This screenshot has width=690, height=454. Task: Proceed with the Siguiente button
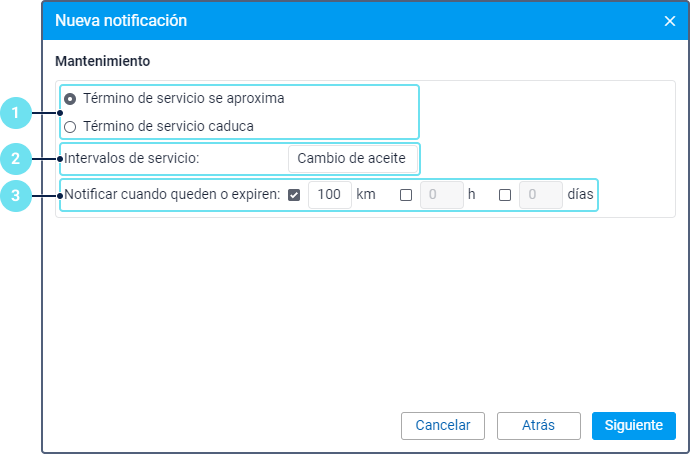coord(634,425)
